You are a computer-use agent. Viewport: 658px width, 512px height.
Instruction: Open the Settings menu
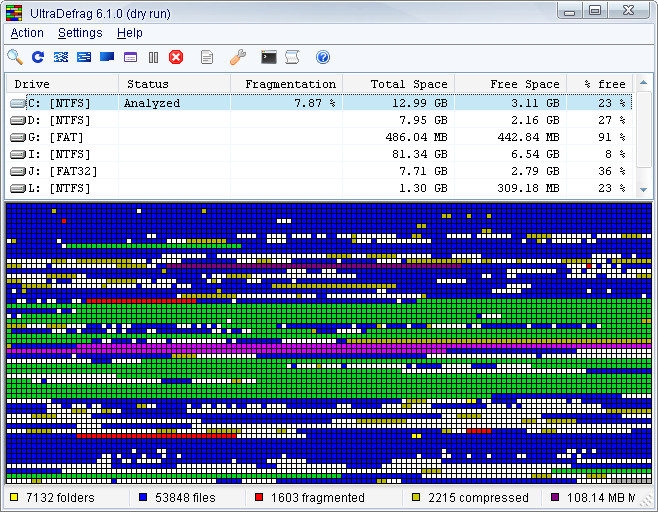tap(80, 33)
